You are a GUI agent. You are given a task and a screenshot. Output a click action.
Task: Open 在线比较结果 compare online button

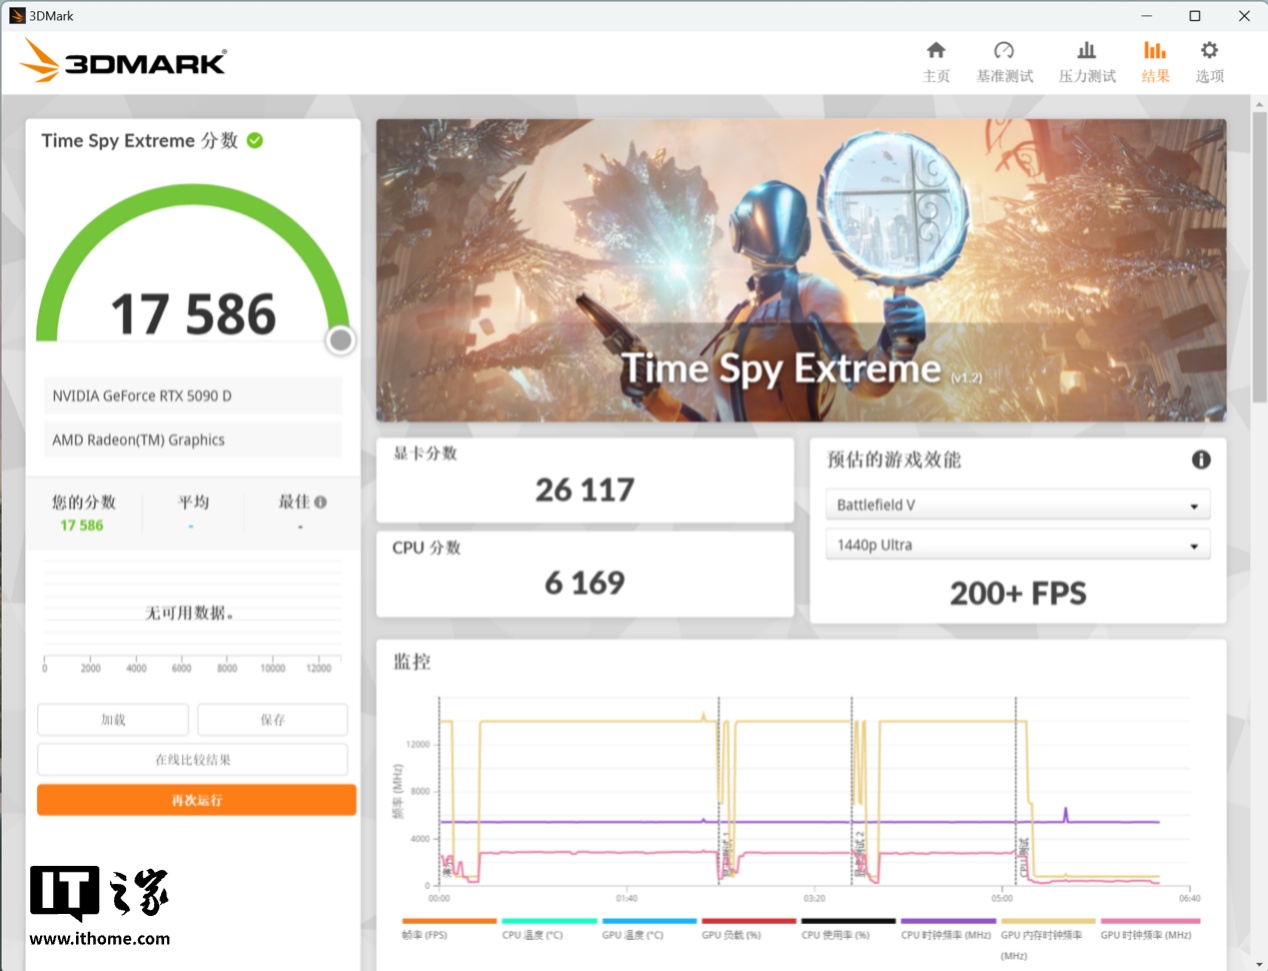pyautogui.click(x=192, y=760)
